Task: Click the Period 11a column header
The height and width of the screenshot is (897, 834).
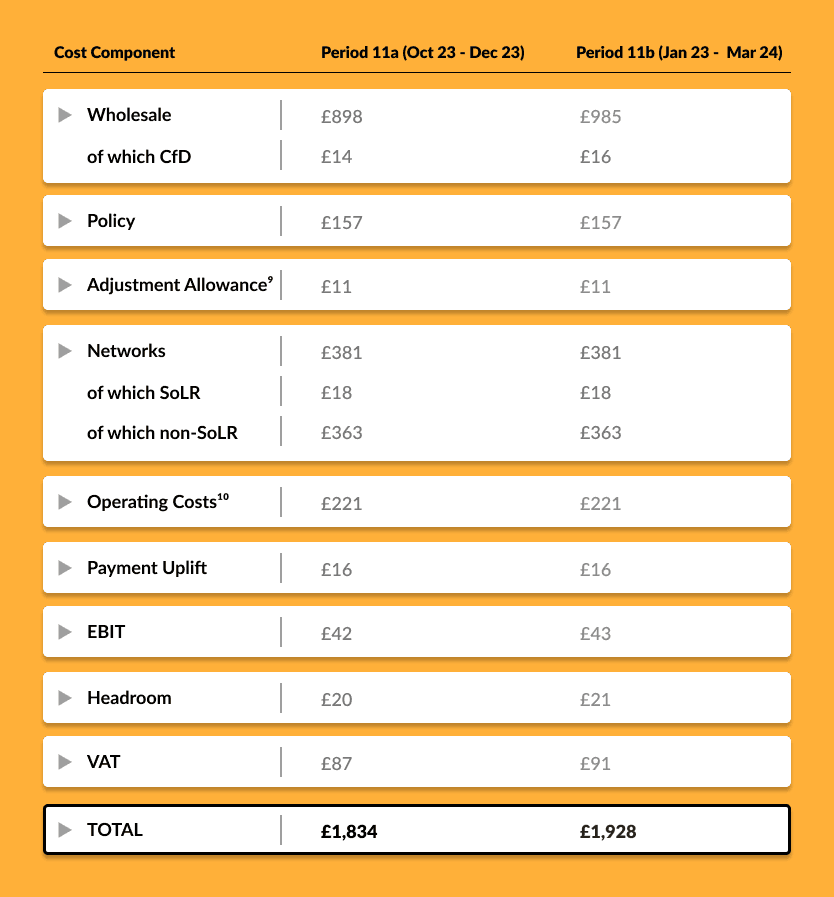Action: [423, 53]
